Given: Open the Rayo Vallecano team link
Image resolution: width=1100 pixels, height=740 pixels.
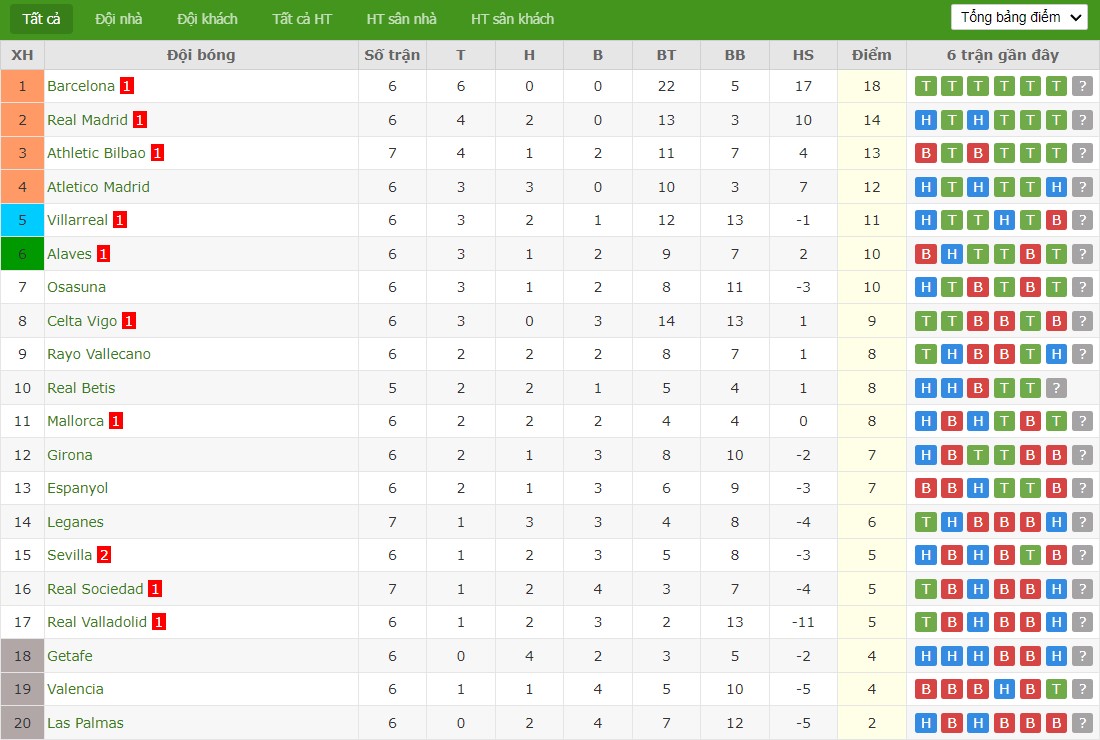Looking at the screenshot, I should pyautogui.click(x=99, y=354).
